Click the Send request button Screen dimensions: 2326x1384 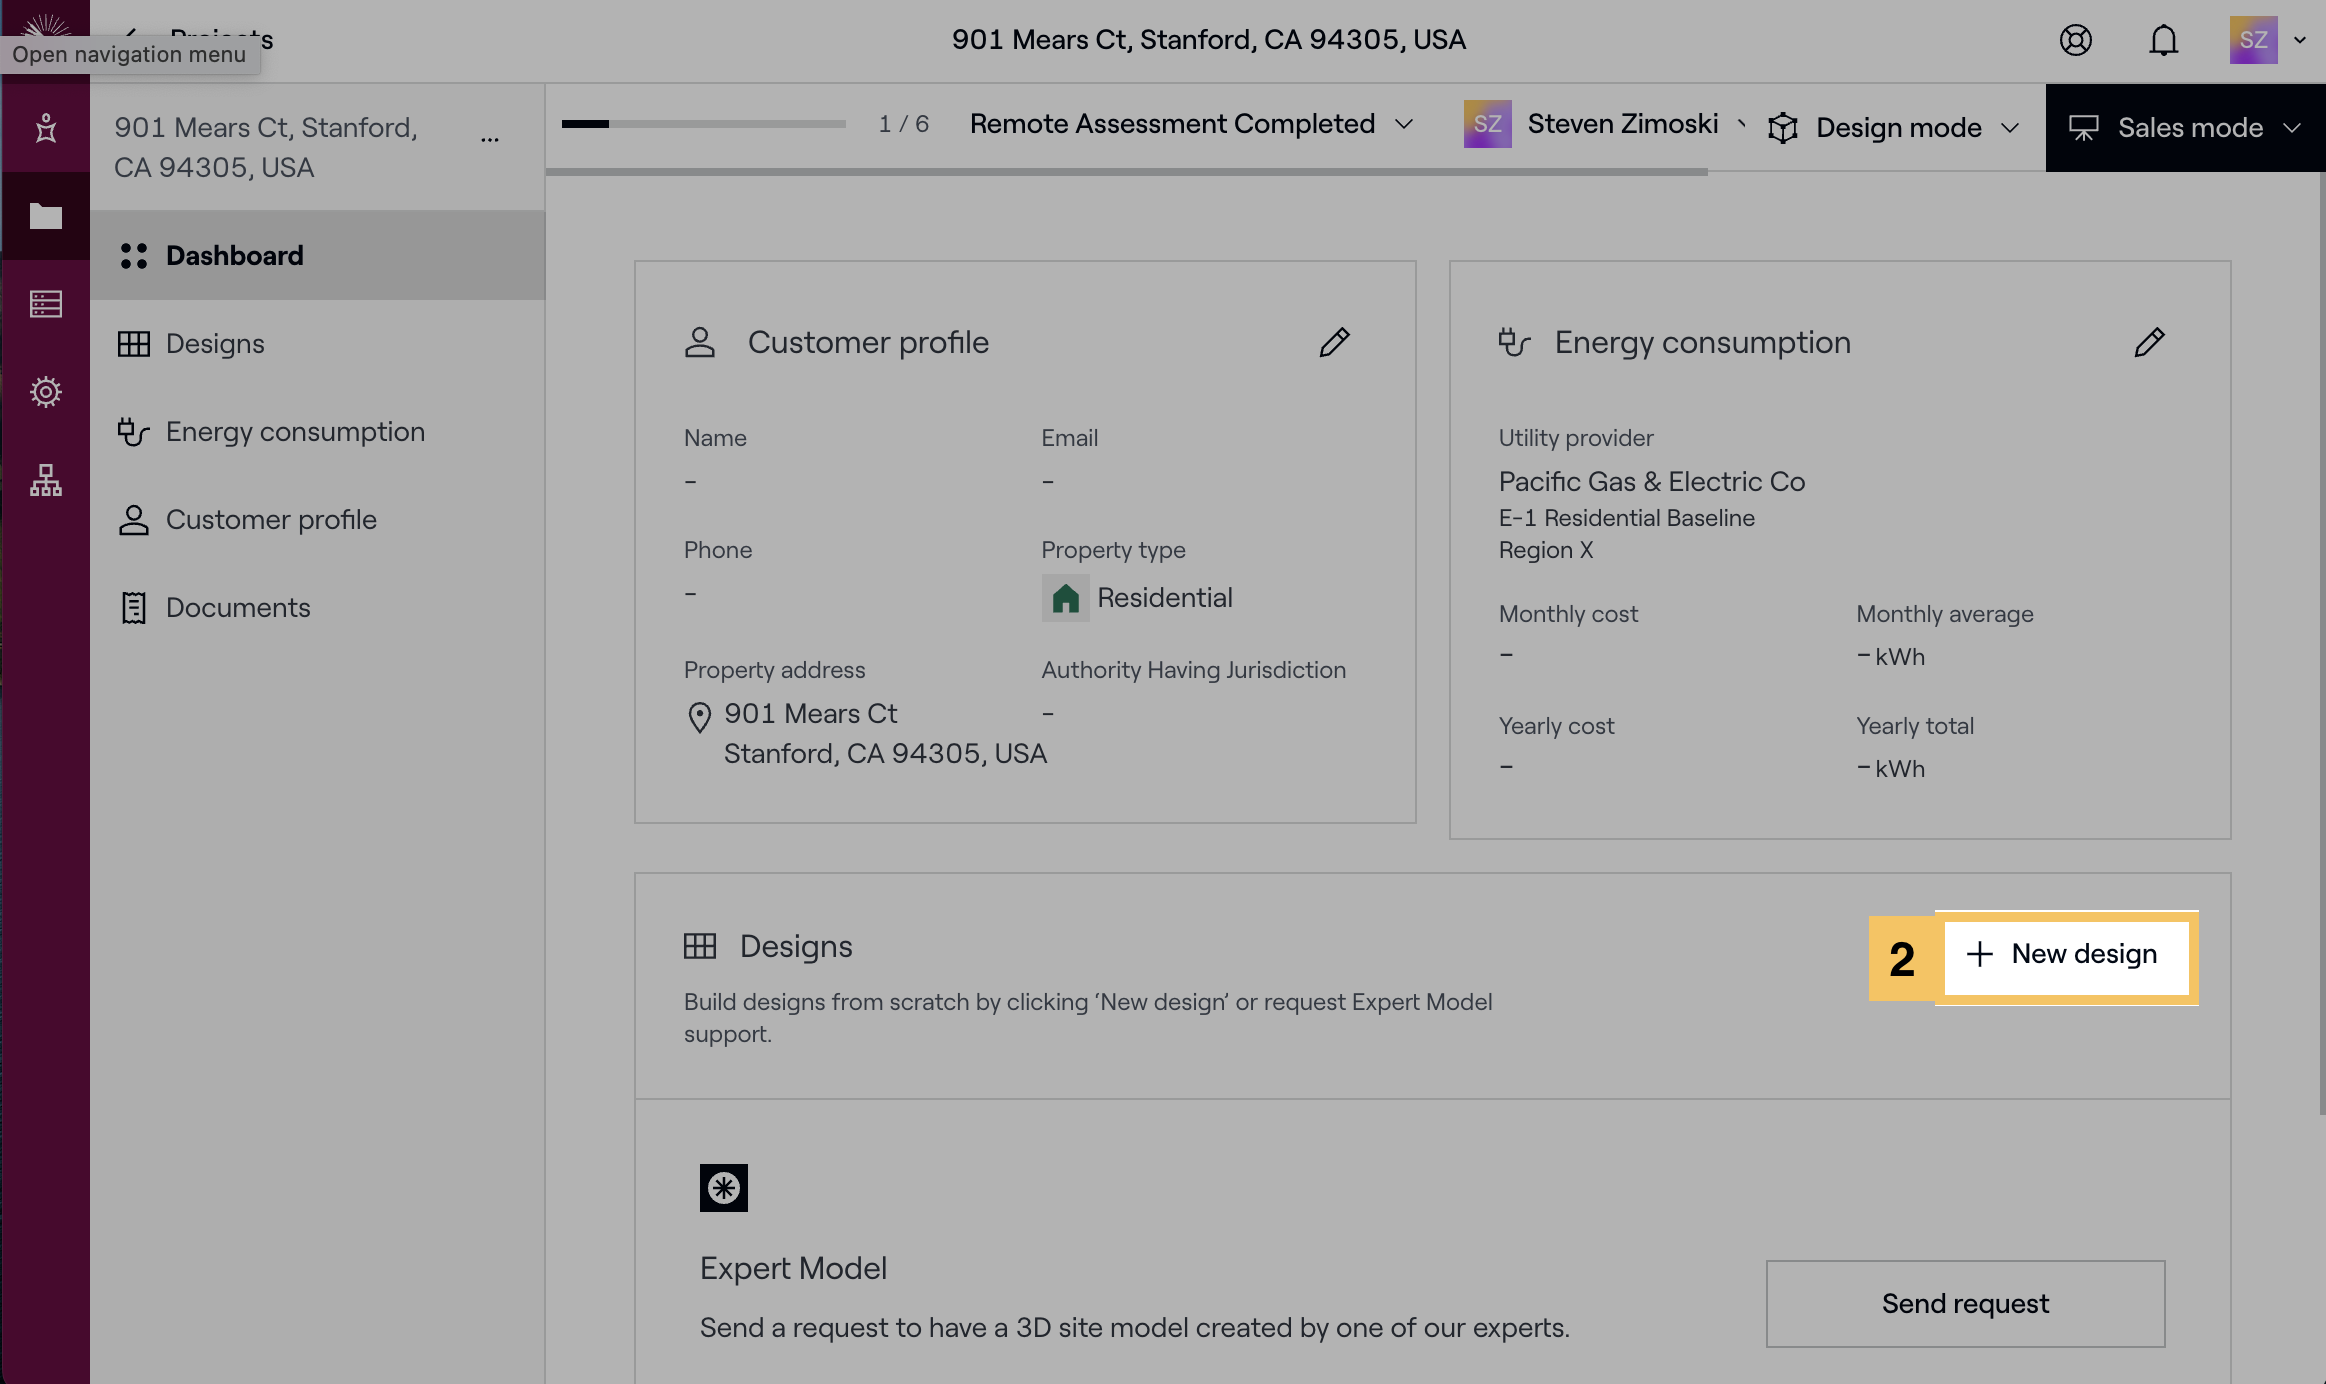[1964, 1304]
